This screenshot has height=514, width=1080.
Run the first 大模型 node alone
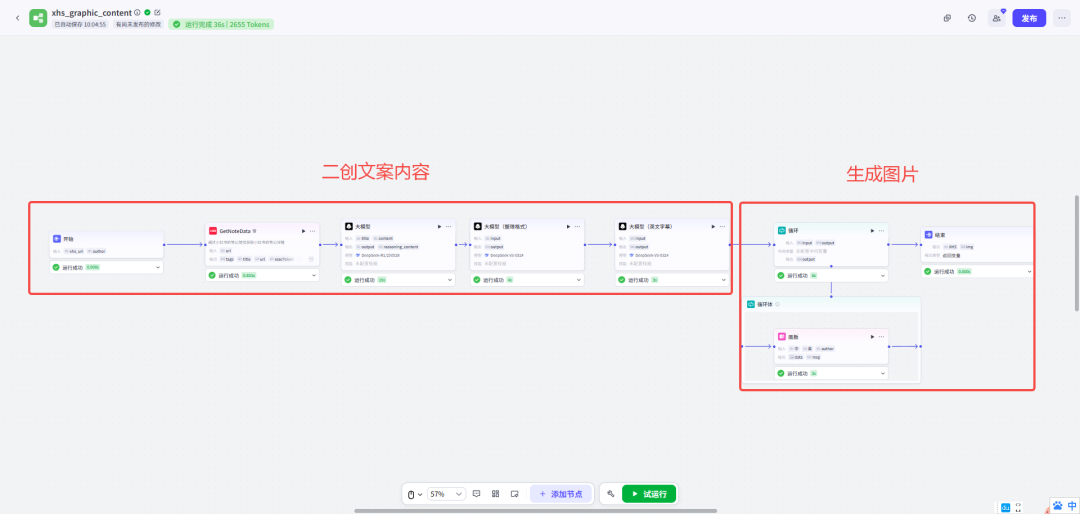[440, 226]
